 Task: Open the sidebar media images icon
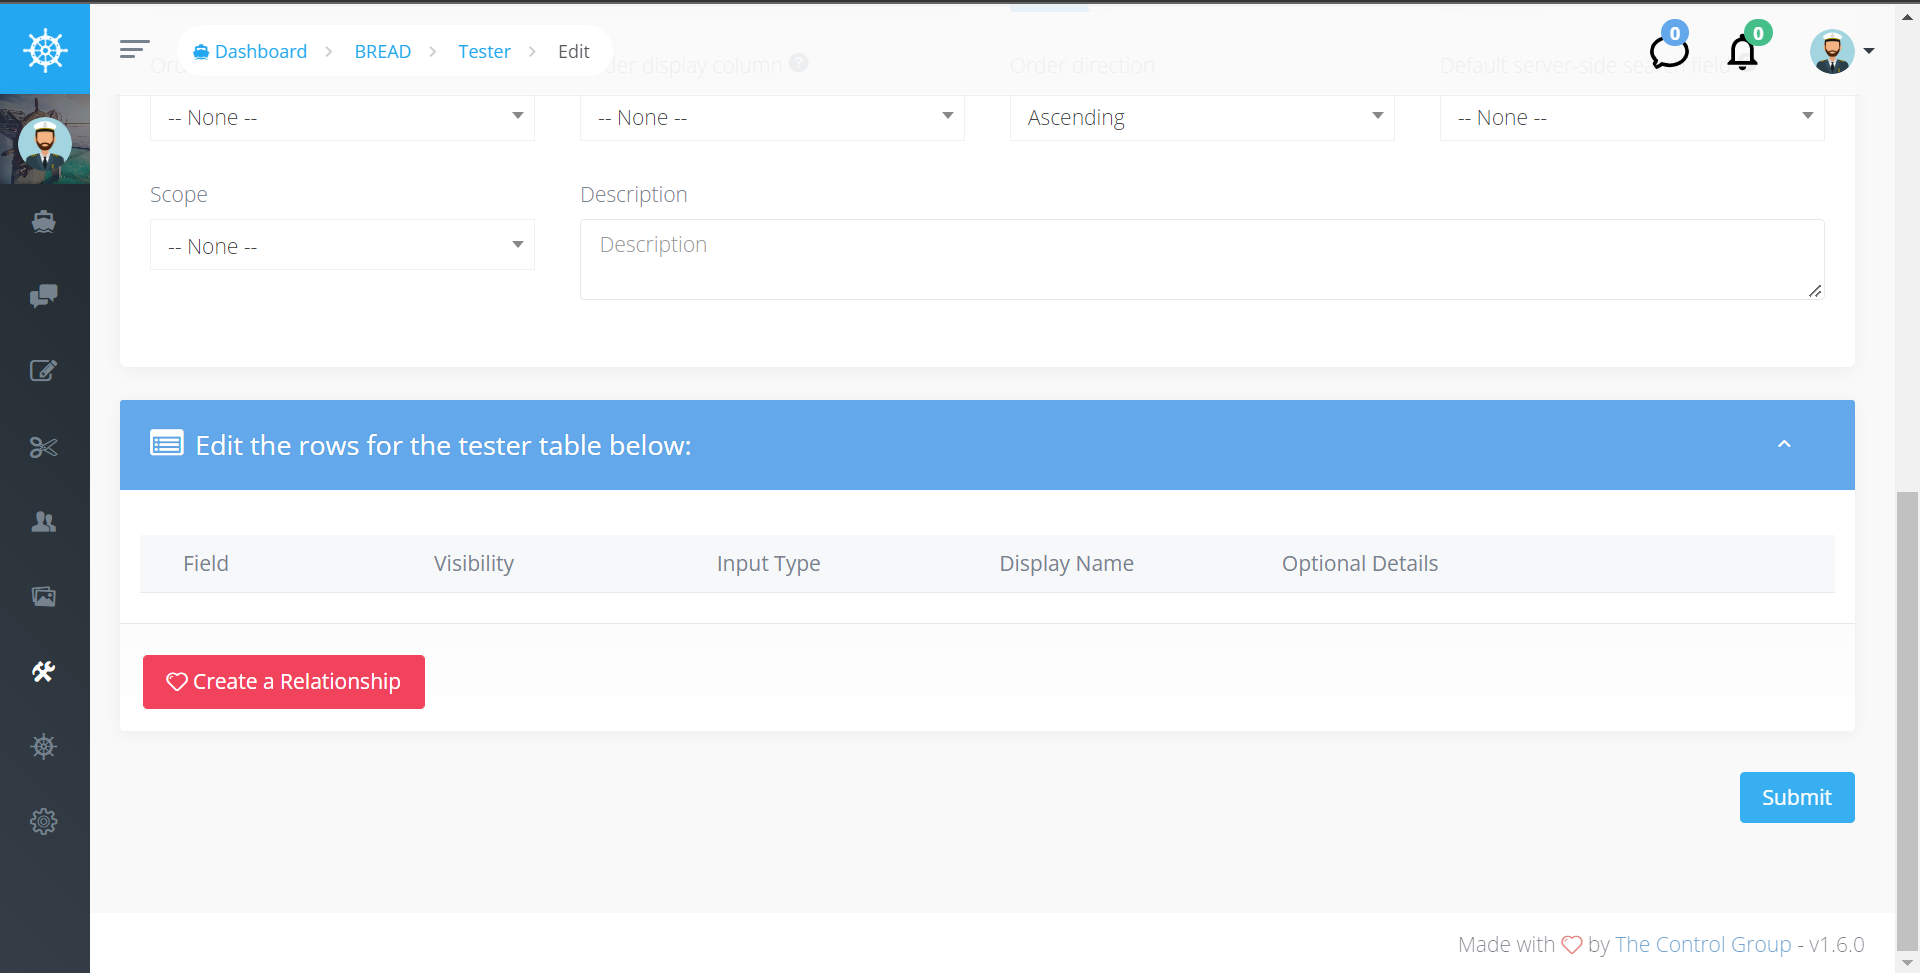coord(44,597)
